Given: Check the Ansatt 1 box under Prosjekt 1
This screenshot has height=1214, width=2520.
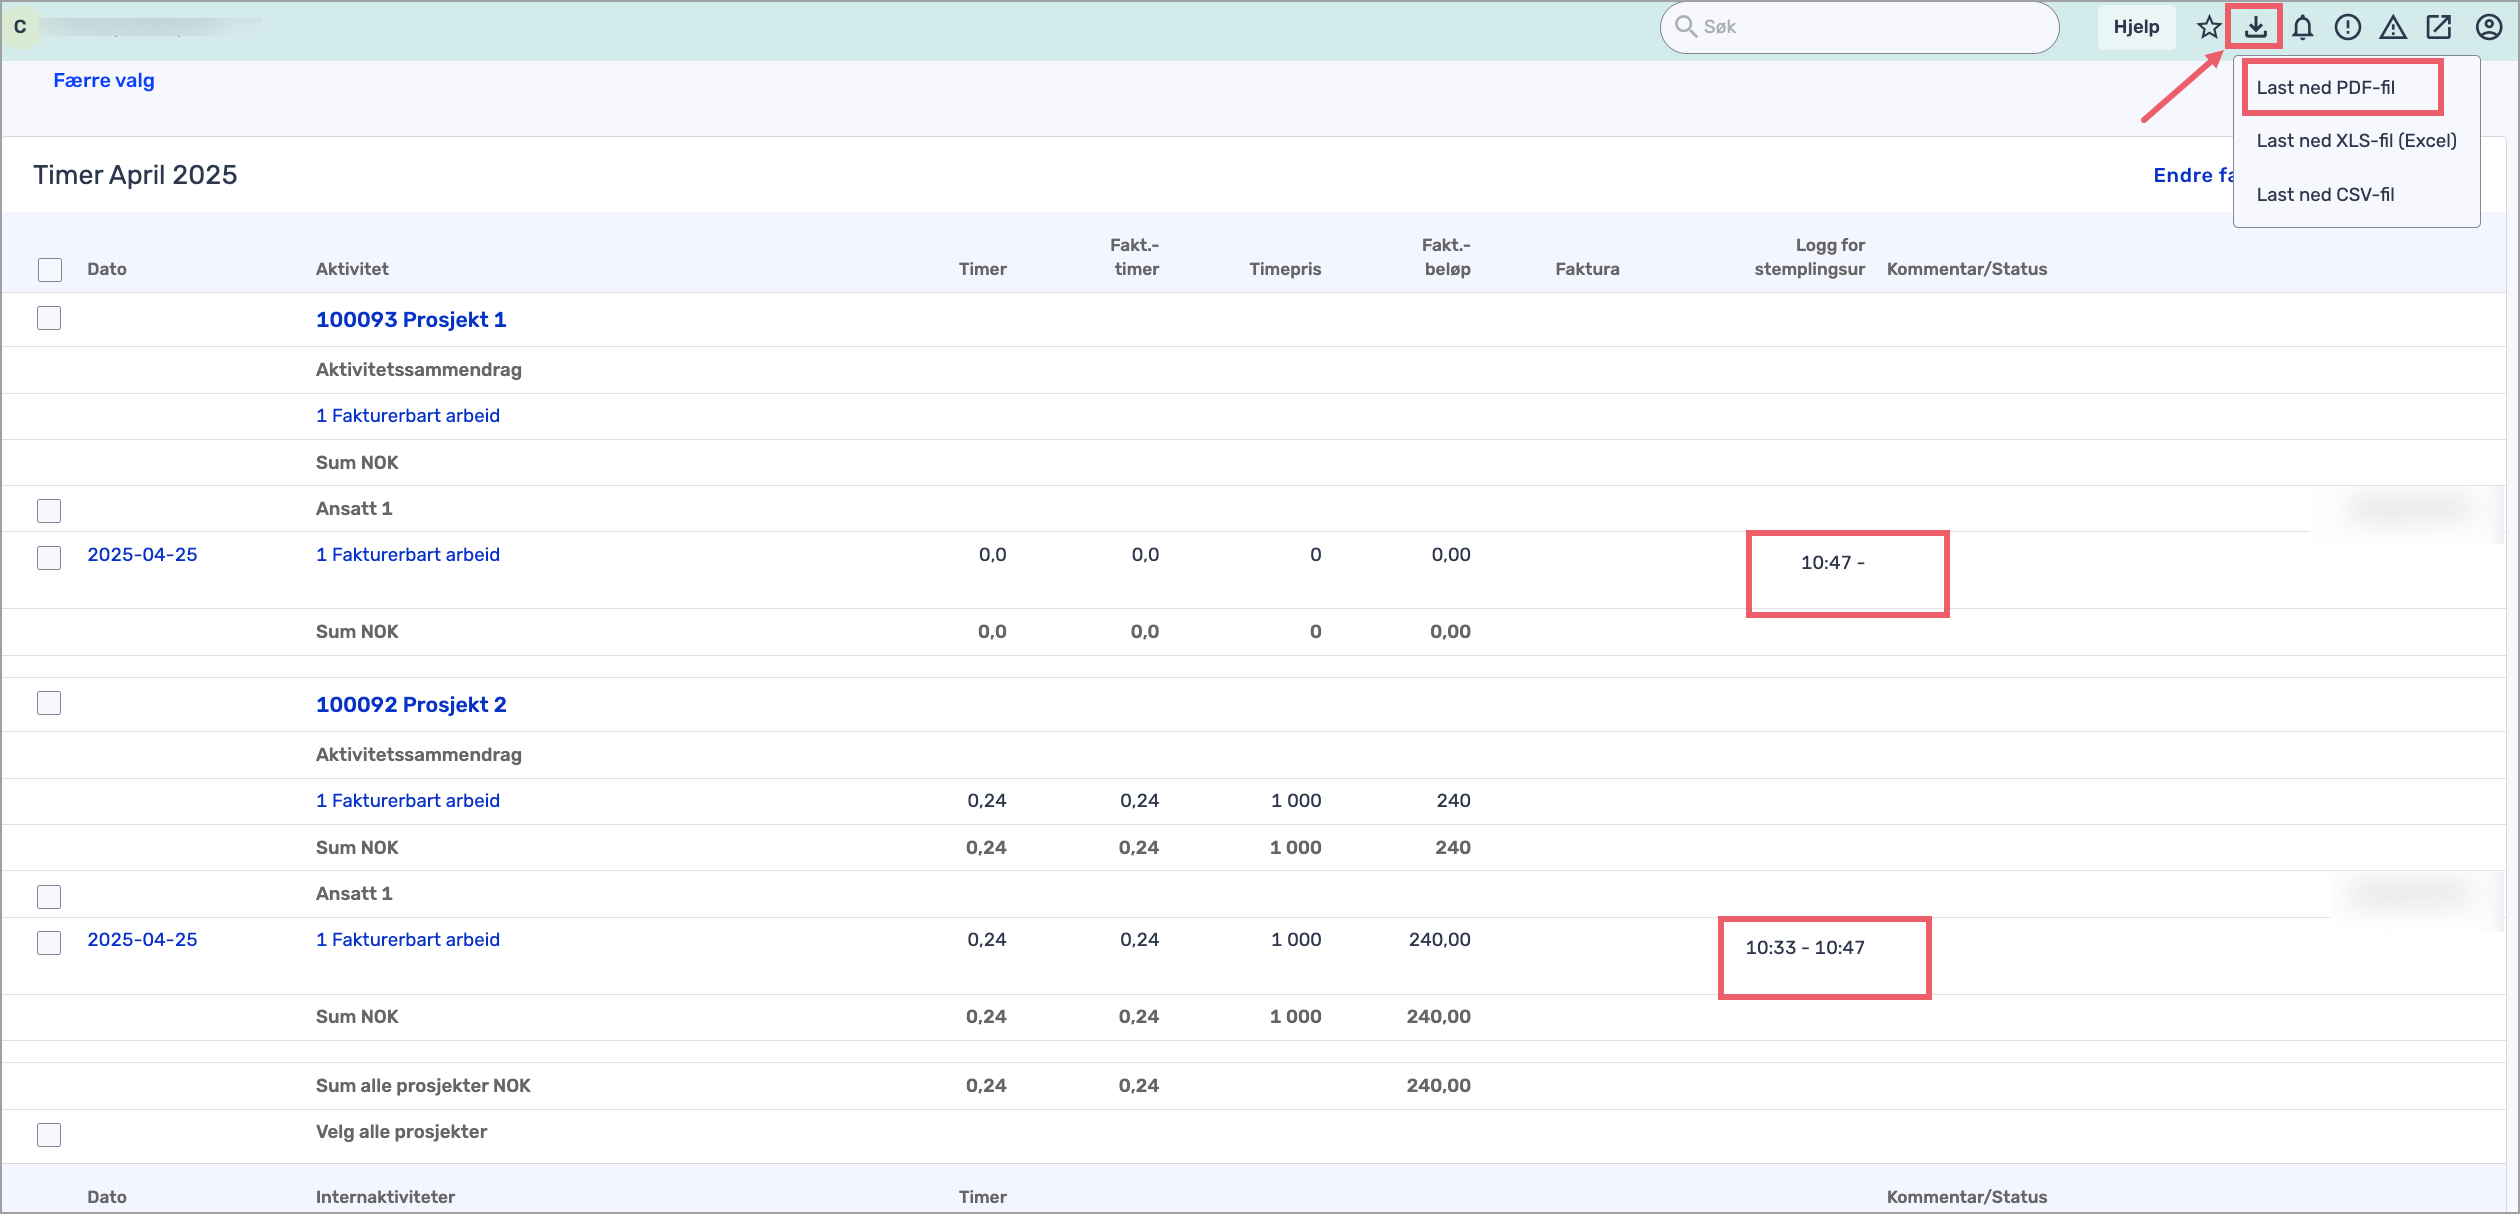Looking at the screenshot, I should 49,511.
